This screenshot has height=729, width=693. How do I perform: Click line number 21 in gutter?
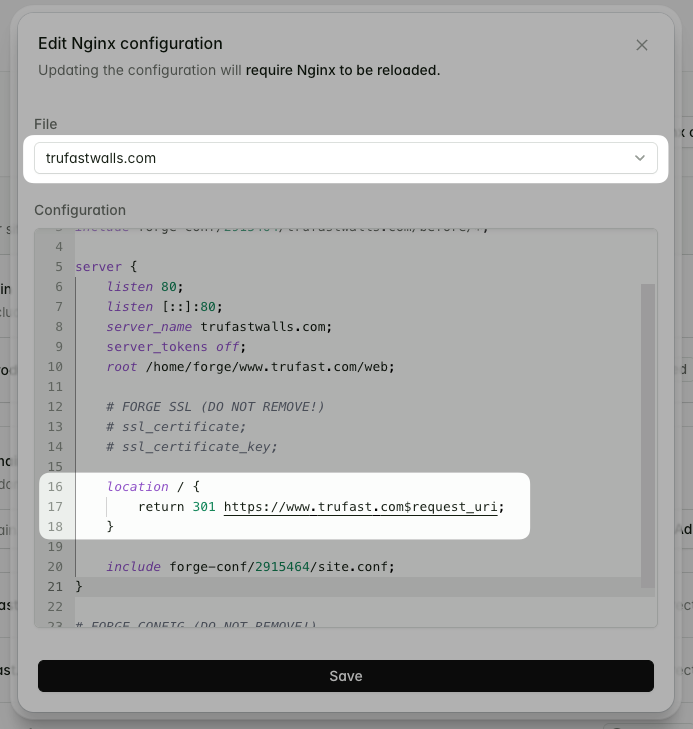coord(55,587)
